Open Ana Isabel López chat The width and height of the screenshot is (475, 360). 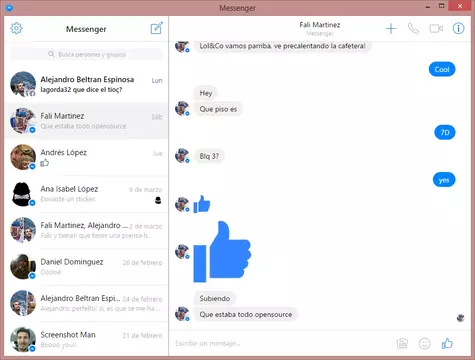coord(86,194)
